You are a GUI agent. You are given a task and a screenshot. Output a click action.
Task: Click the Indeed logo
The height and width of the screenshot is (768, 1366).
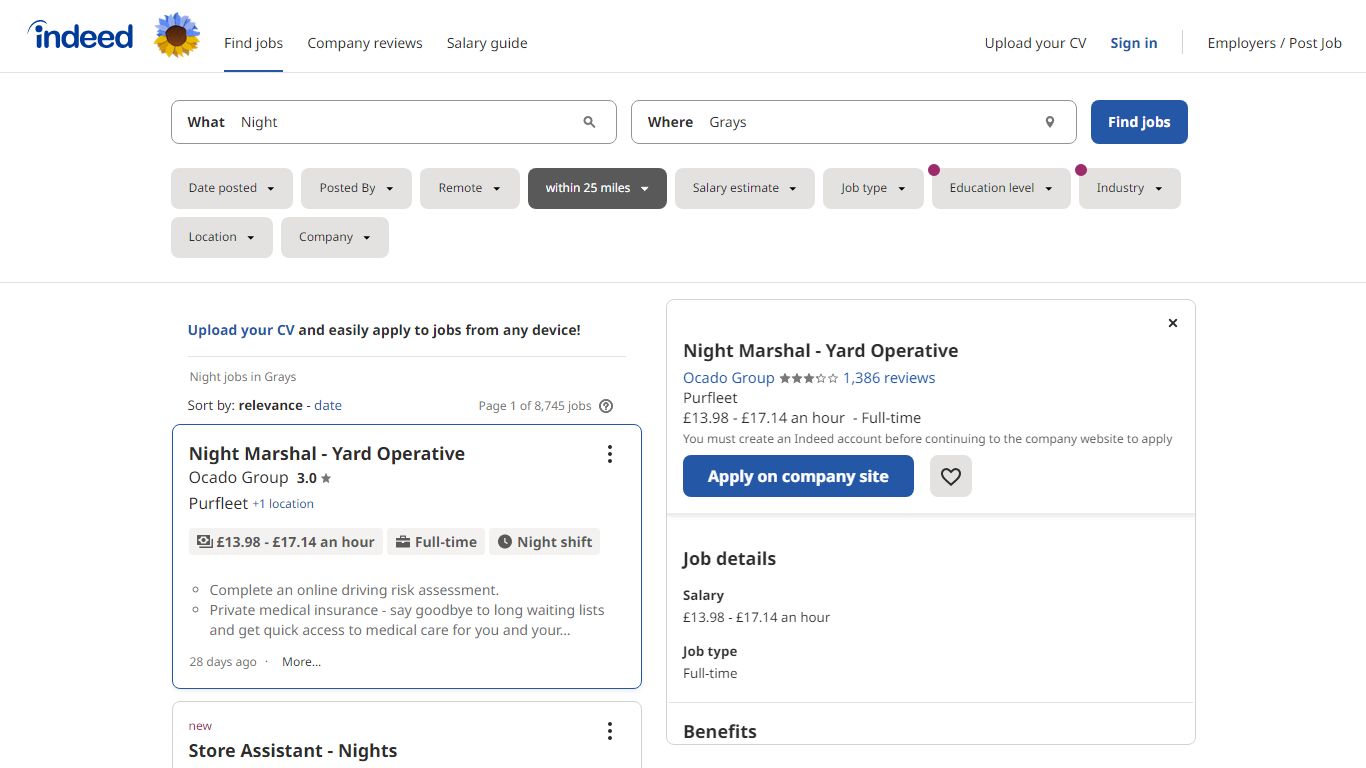click(80, 36)
